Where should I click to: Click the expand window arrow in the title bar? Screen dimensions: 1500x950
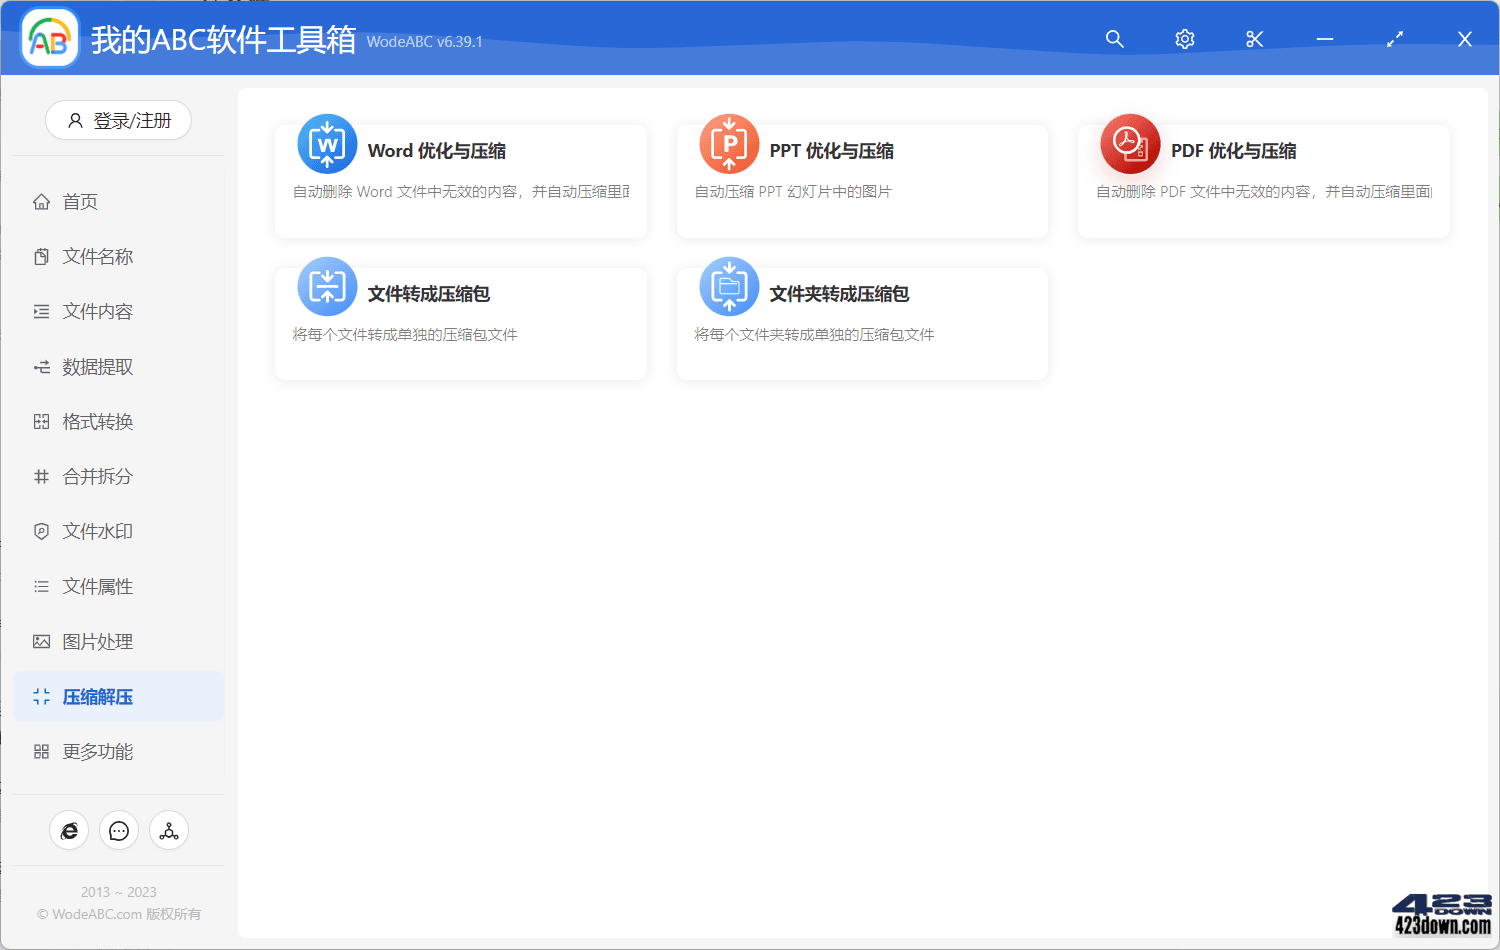pos(1394,38)
